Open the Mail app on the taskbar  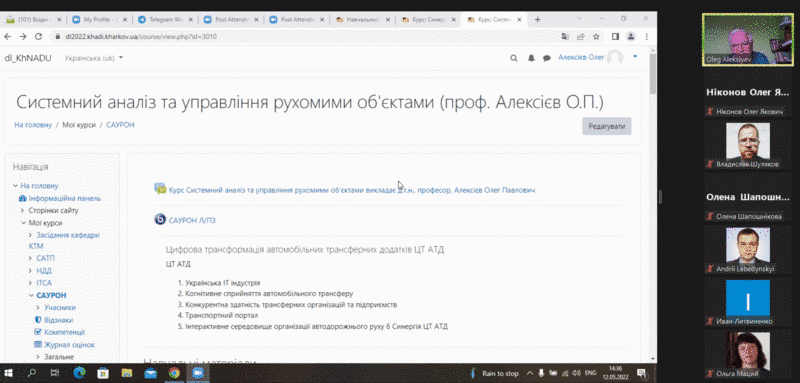[151, 373]
